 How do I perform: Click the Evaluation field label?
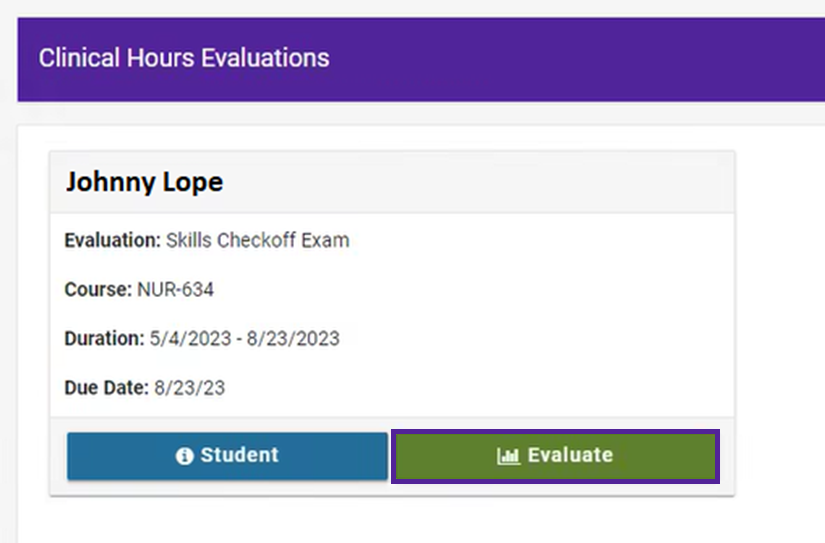click(112, 241)
